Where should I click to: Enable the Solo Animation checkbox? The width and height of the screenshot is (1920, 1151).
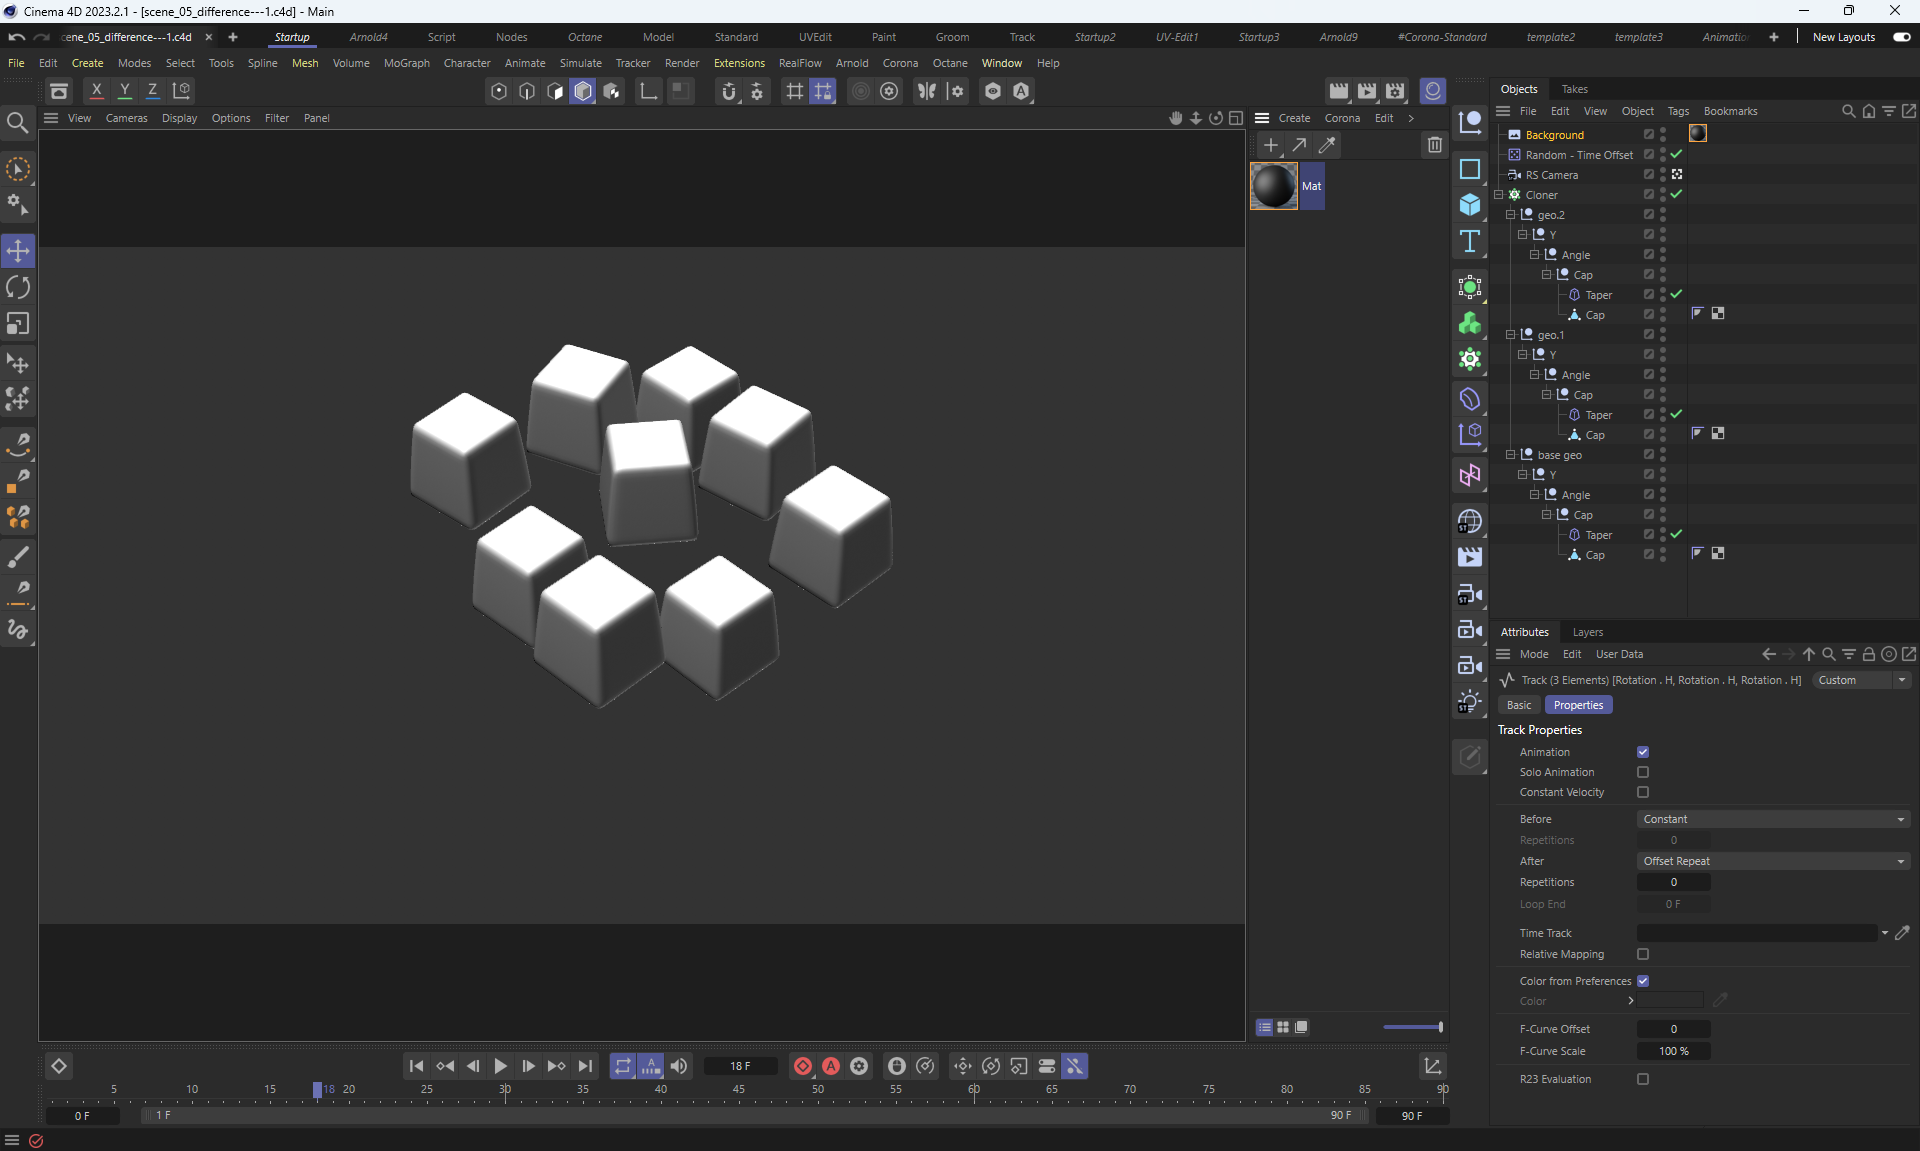1643,772
